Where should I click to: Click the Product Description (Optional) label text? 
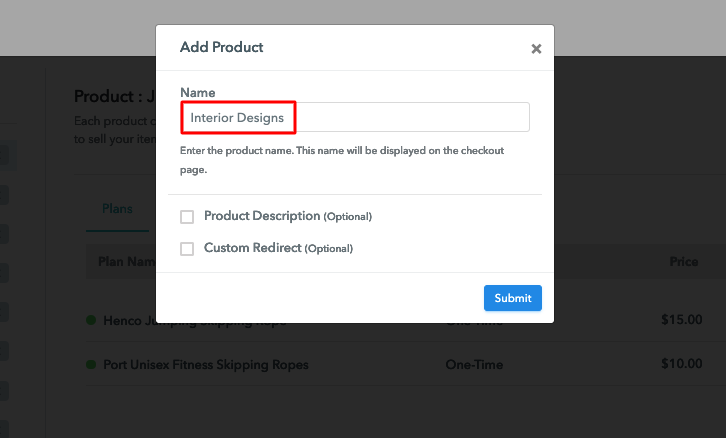click(288, 216)
